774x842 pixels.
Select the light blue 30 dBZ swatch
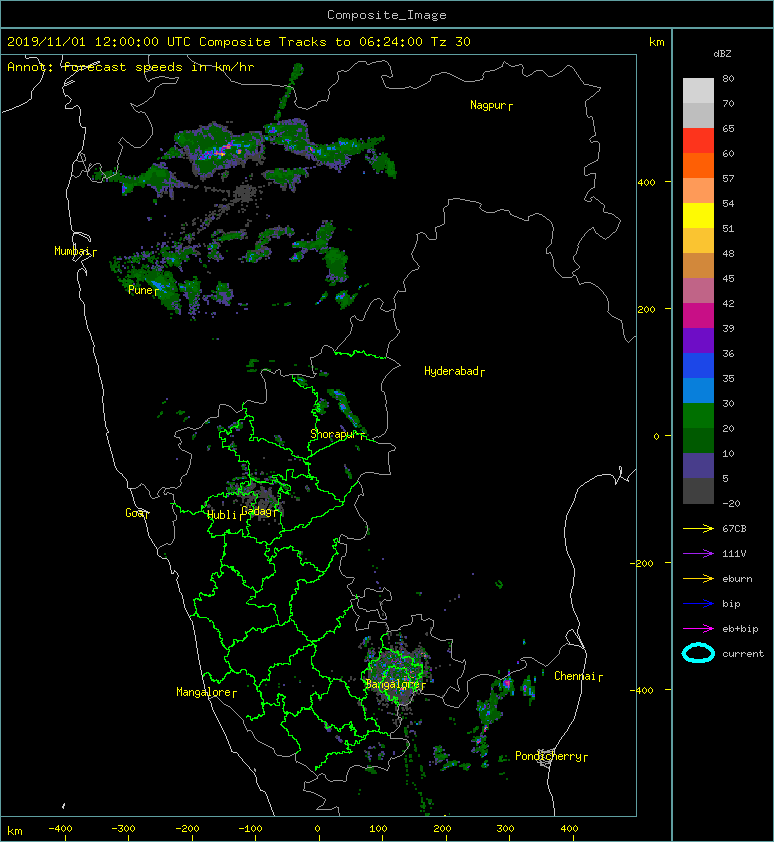tap(698, 390)
